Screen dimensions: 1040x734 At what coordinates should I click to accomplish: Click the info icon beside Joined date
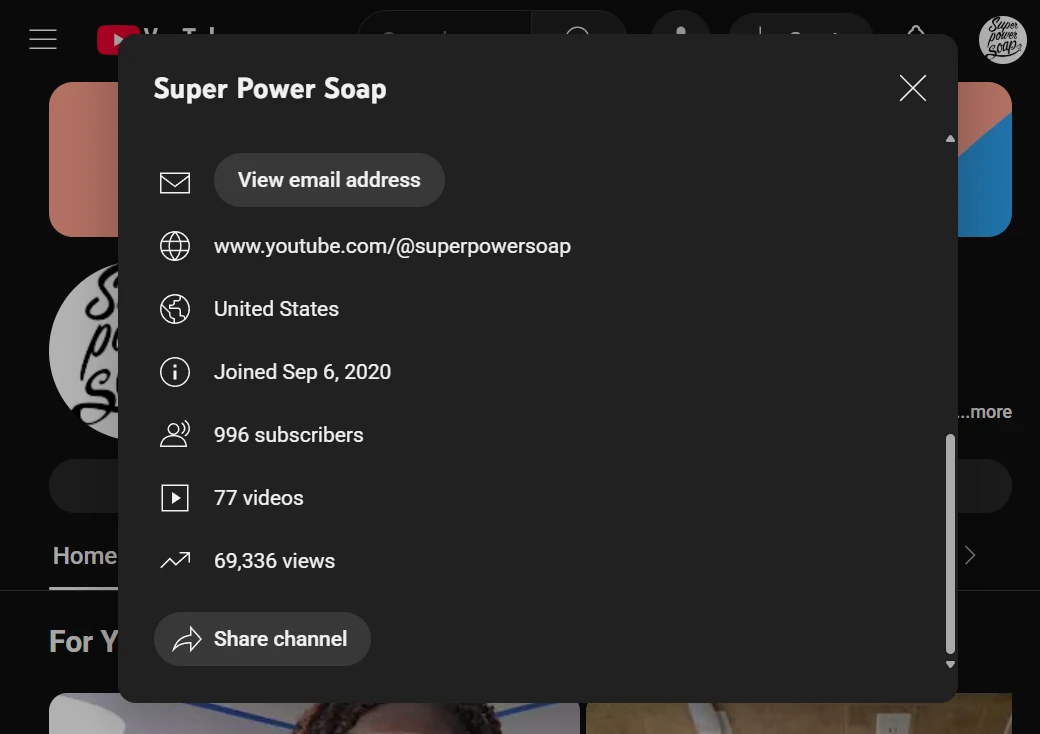(x=175, y=372)
